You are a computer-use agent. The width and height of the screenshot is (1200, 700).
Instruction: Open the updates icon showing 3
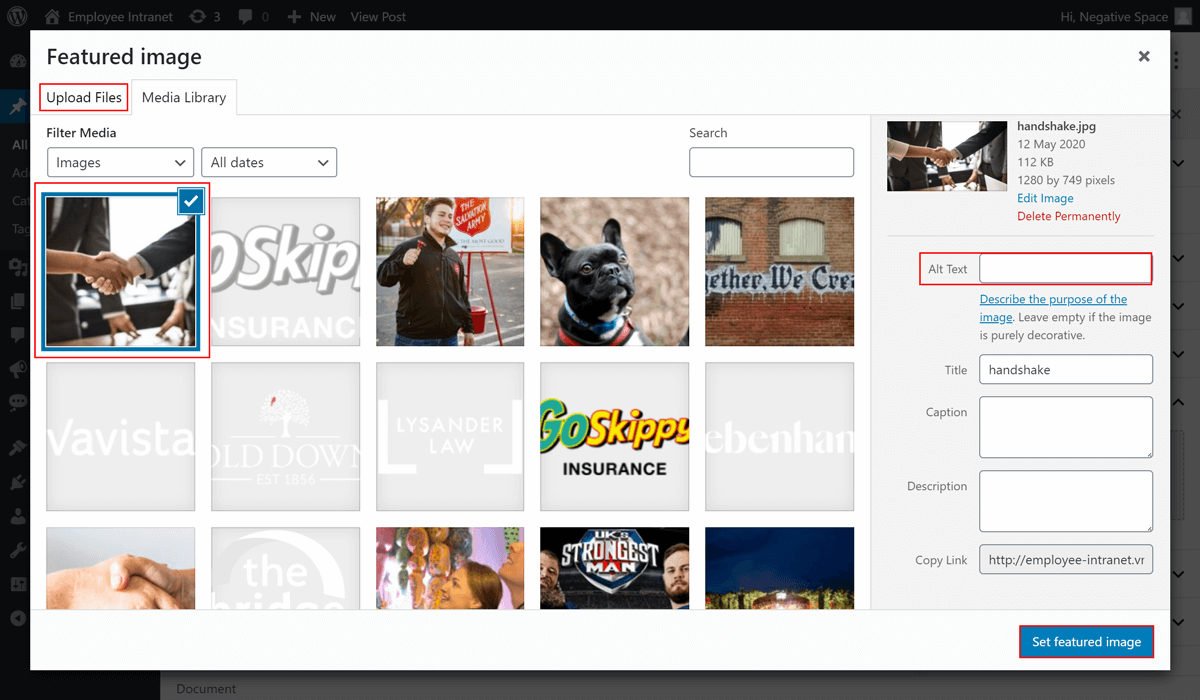point(199,16)
